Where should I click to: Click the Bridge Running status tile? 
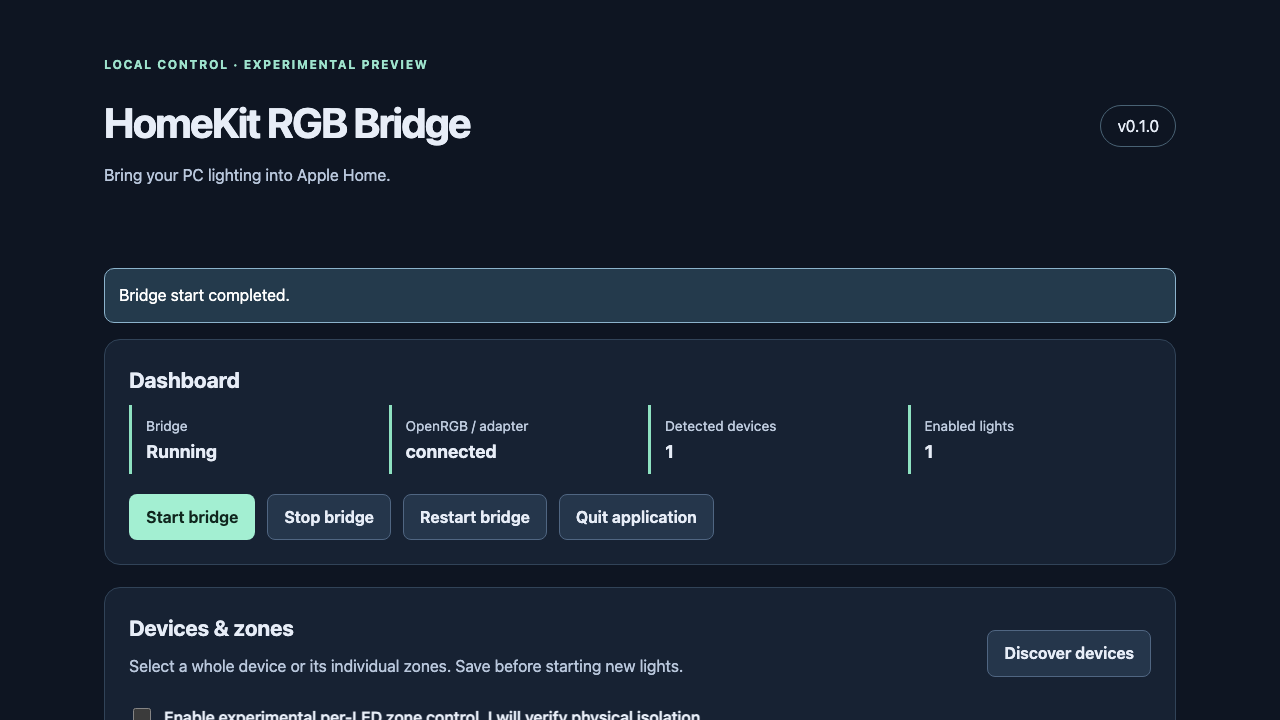(253, 439)
